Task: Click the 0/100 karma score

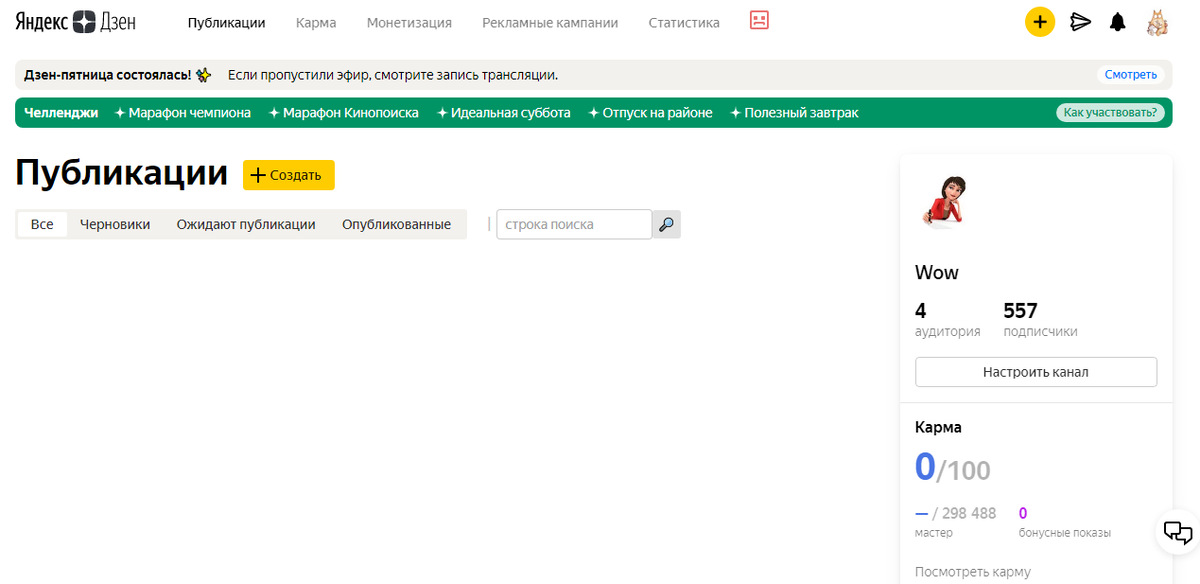Action: [953, 467]
